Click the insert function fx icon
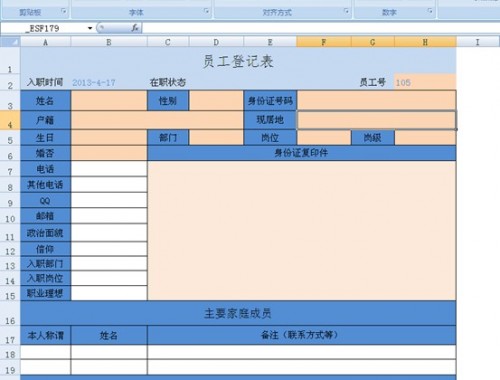The height and width of the screenshot is (380, 500). coord(135,28)
